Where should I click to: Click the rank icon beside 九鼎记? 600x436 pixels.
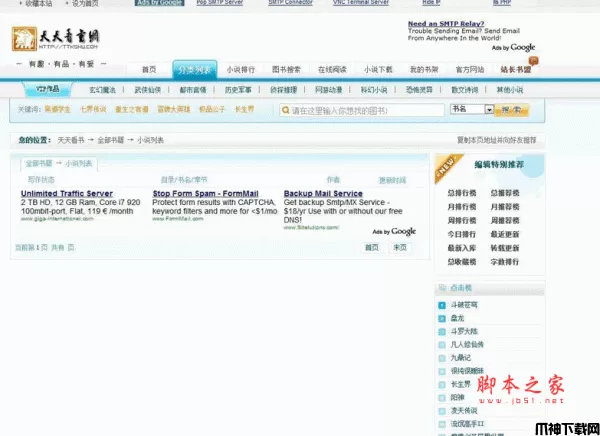442,357
